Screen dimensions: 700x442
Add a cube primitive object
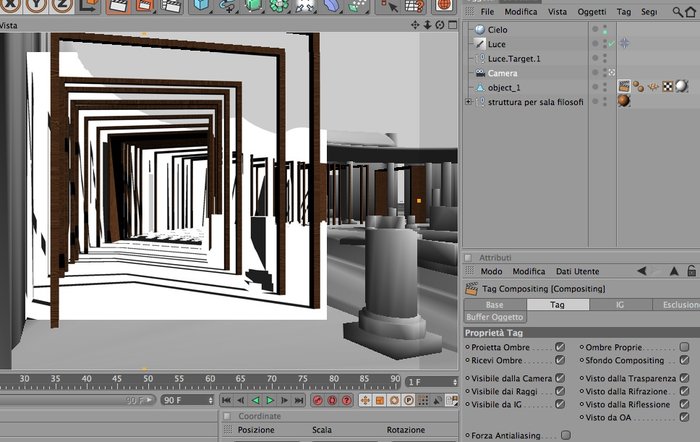[201, 5]
